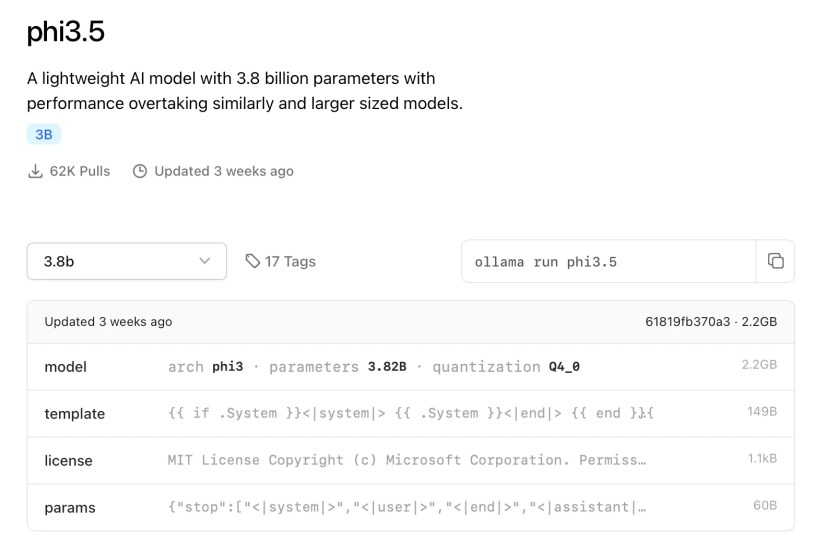Open the model file row
825x558 pixels.
point(65,367)
